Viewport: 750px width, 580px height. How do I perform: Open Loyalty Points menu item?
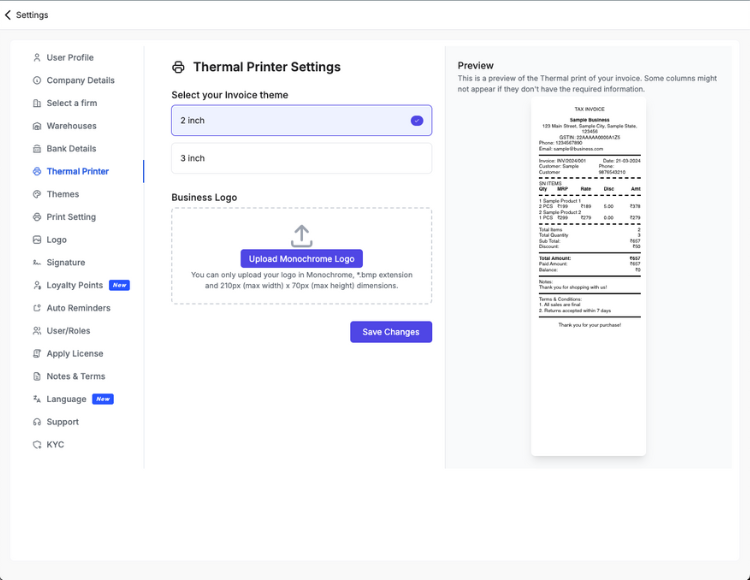(x=75, y=285)
